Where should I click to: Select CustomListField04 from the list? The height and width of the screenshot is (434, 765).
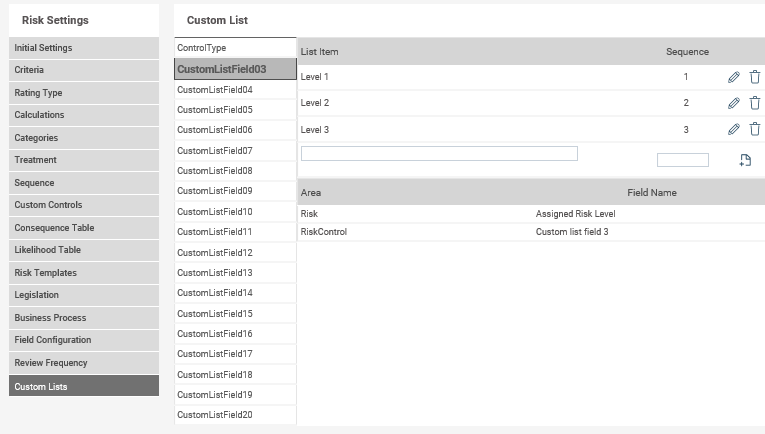[x=235, y=90]
